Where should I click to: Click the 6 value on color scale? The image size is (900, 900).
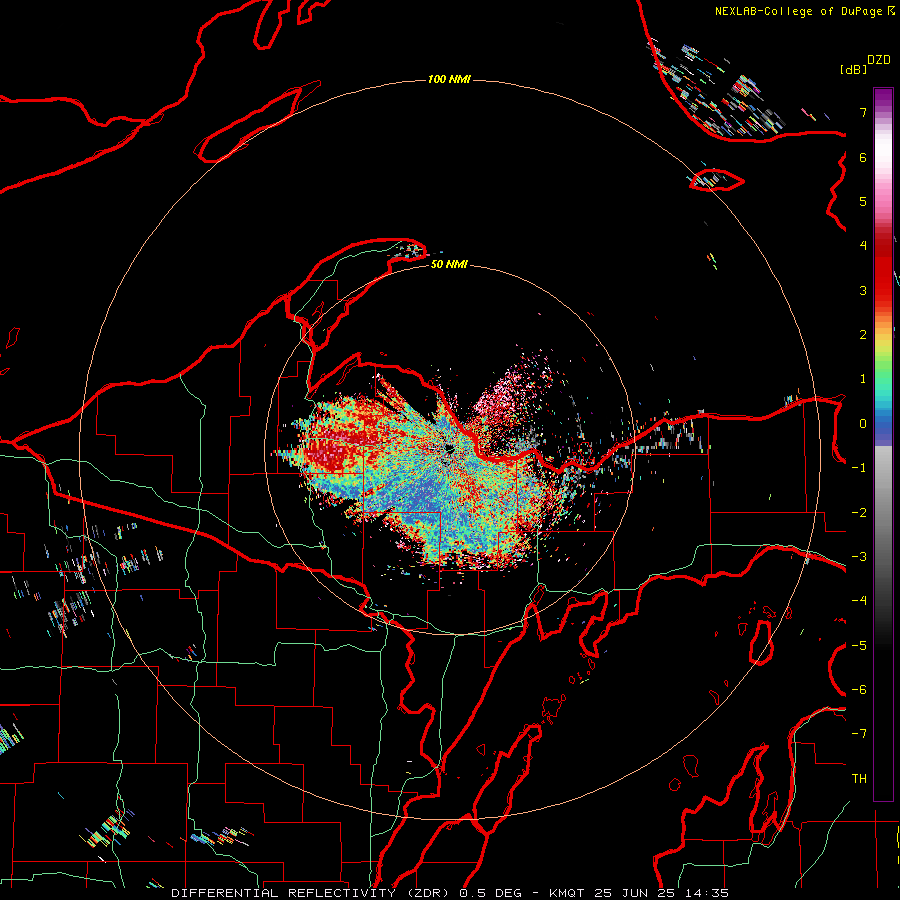tap(863, 157)
